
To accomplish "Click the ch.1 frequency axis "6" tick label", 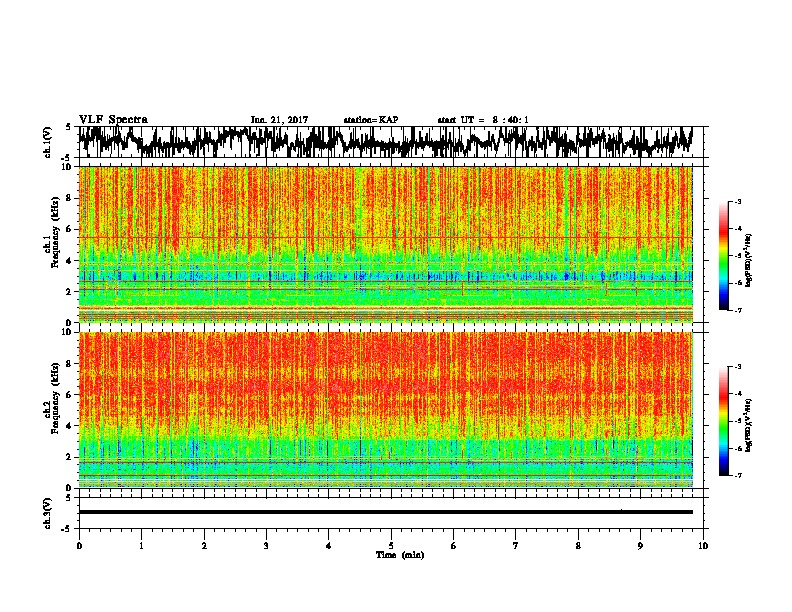I will pyautogui.click(x=70, y=229).
